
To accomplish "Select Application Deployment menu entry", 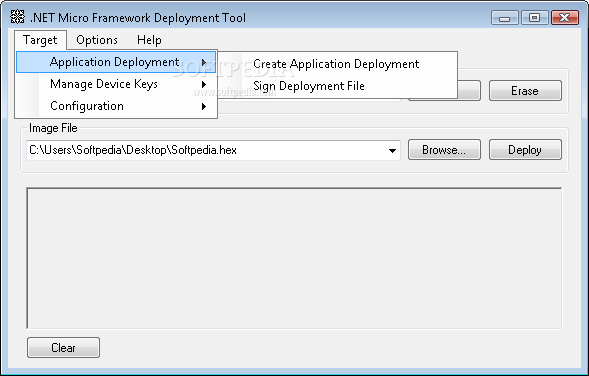I will coord(116,62).
